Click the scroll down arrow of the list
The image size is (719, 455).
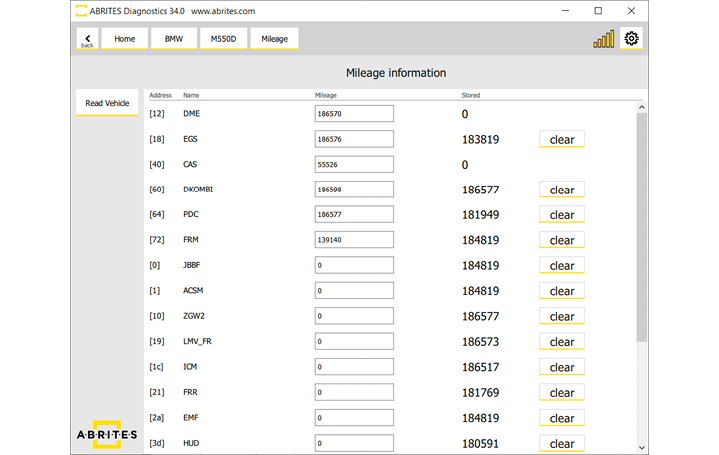pyautogui.click(x=641, y=448)
